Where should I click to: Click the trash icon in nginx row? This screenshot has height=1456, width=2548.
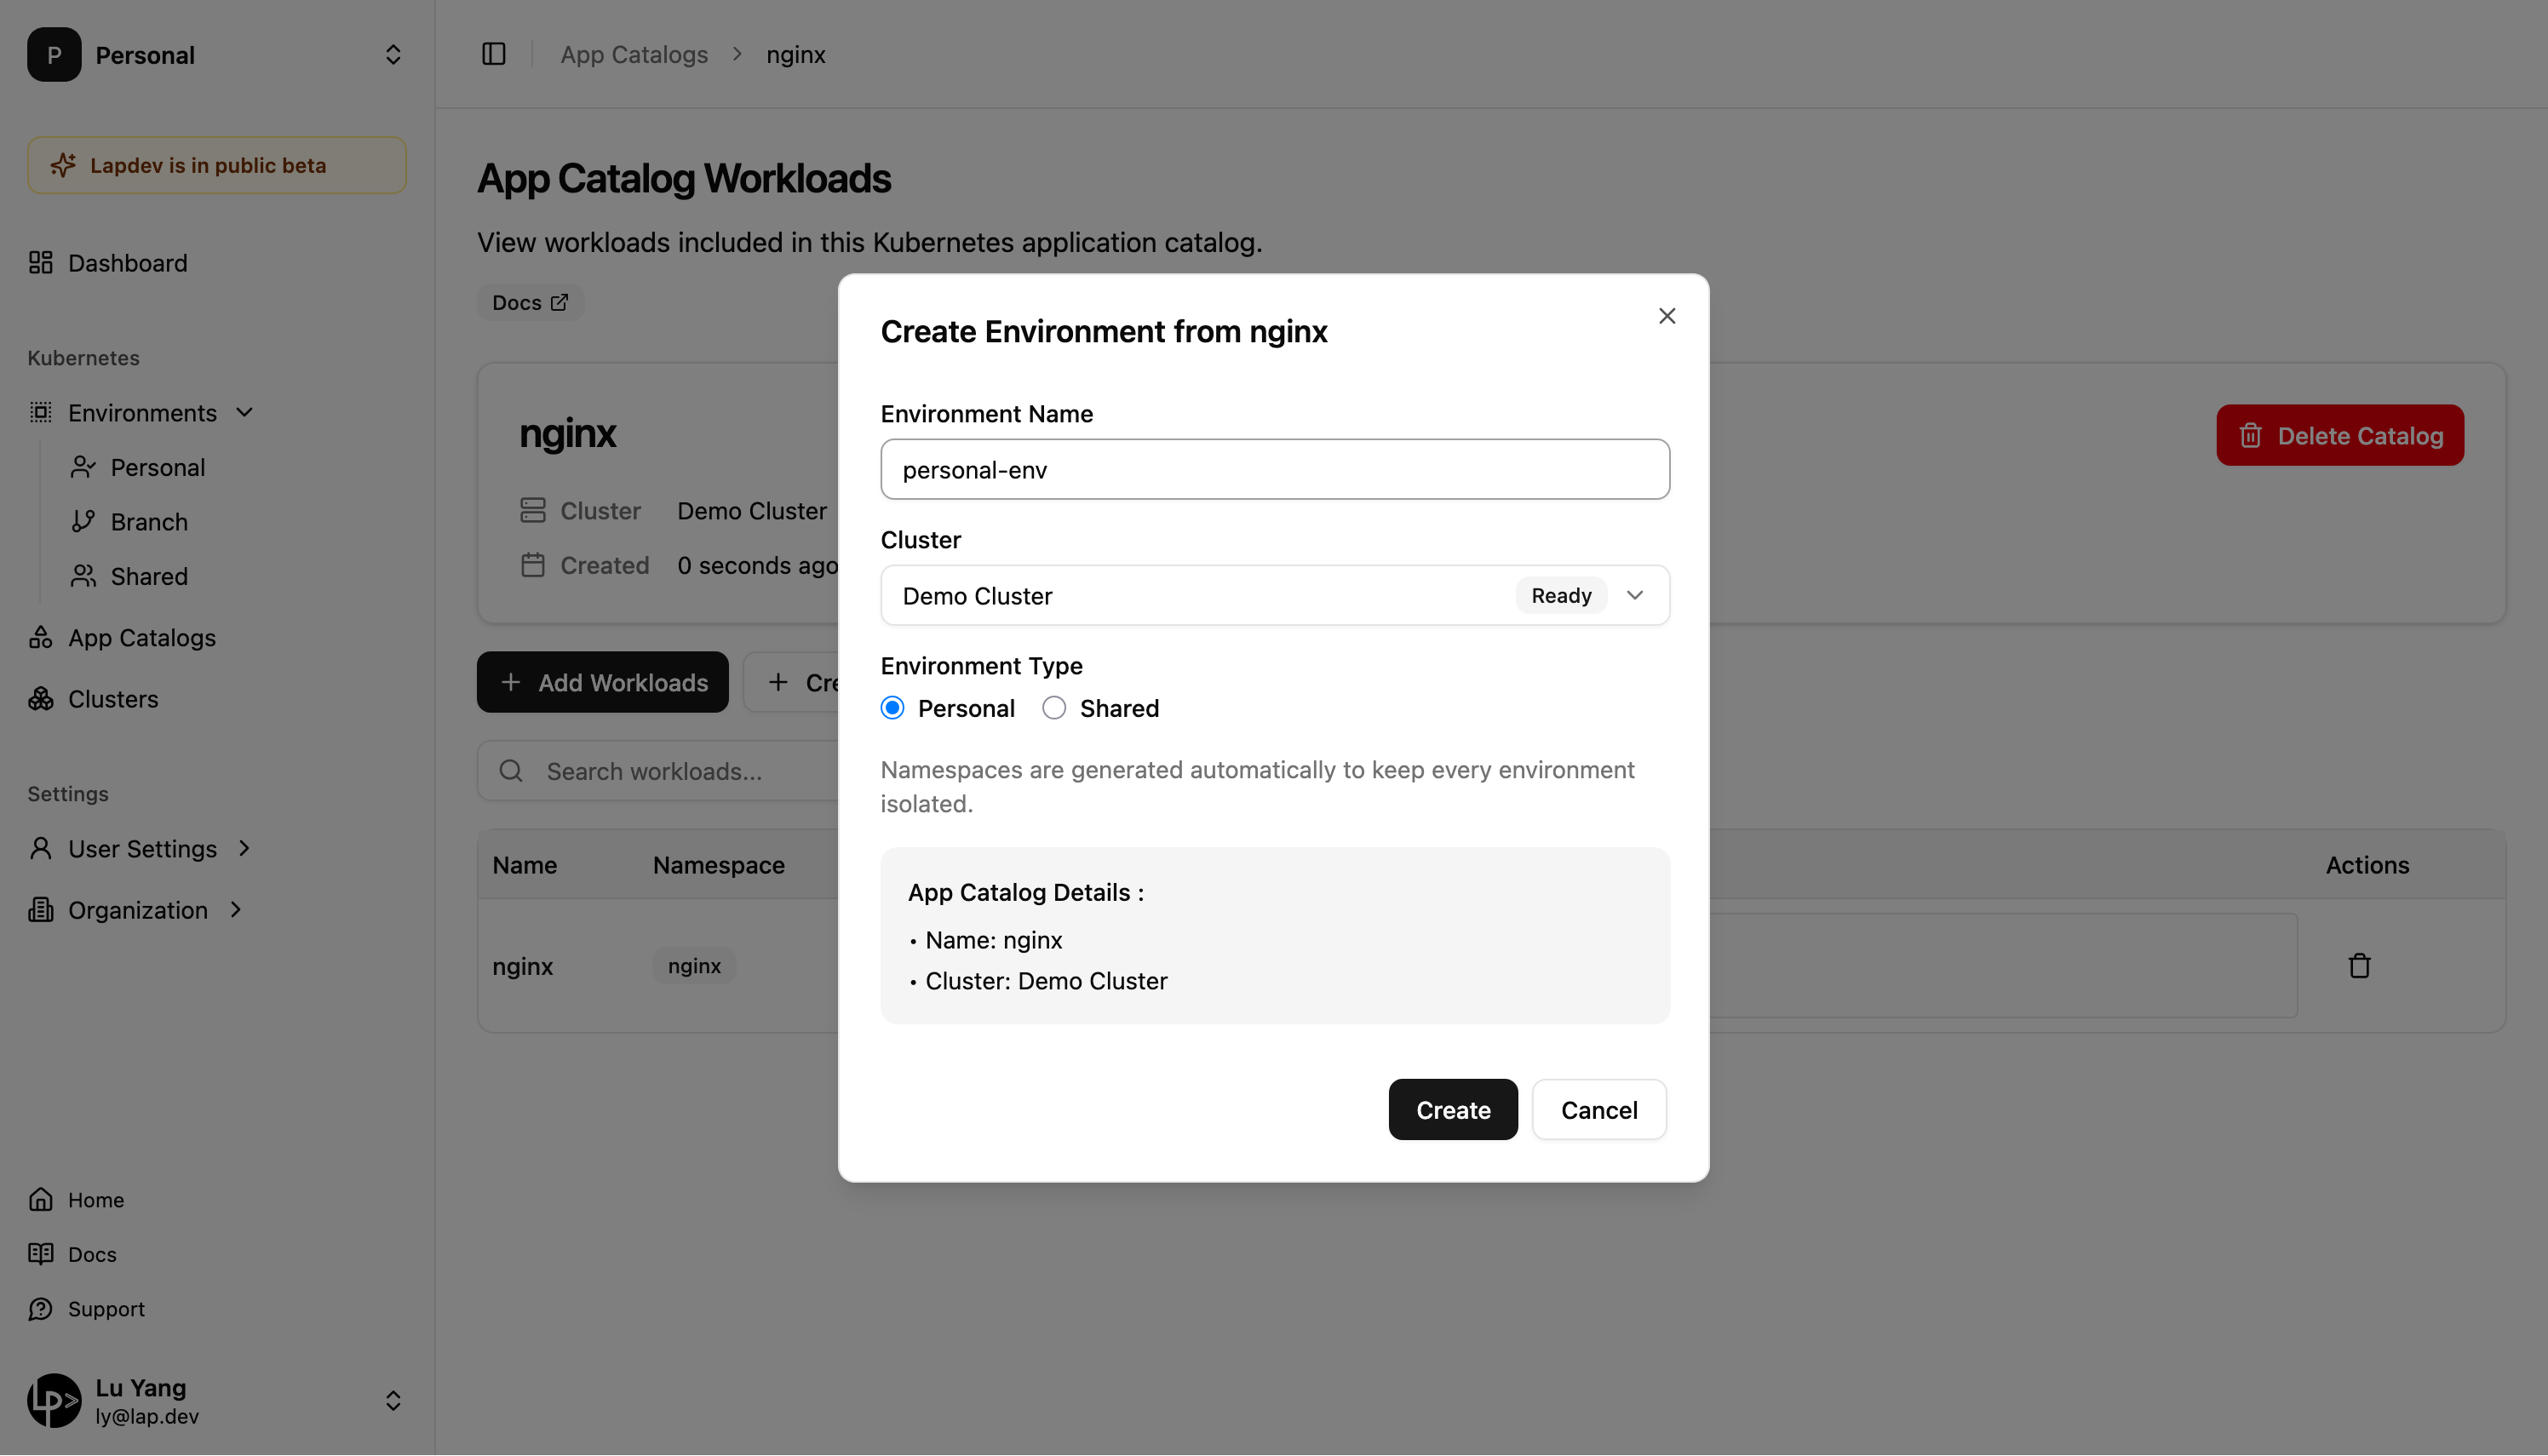(x=2359, y=966)
